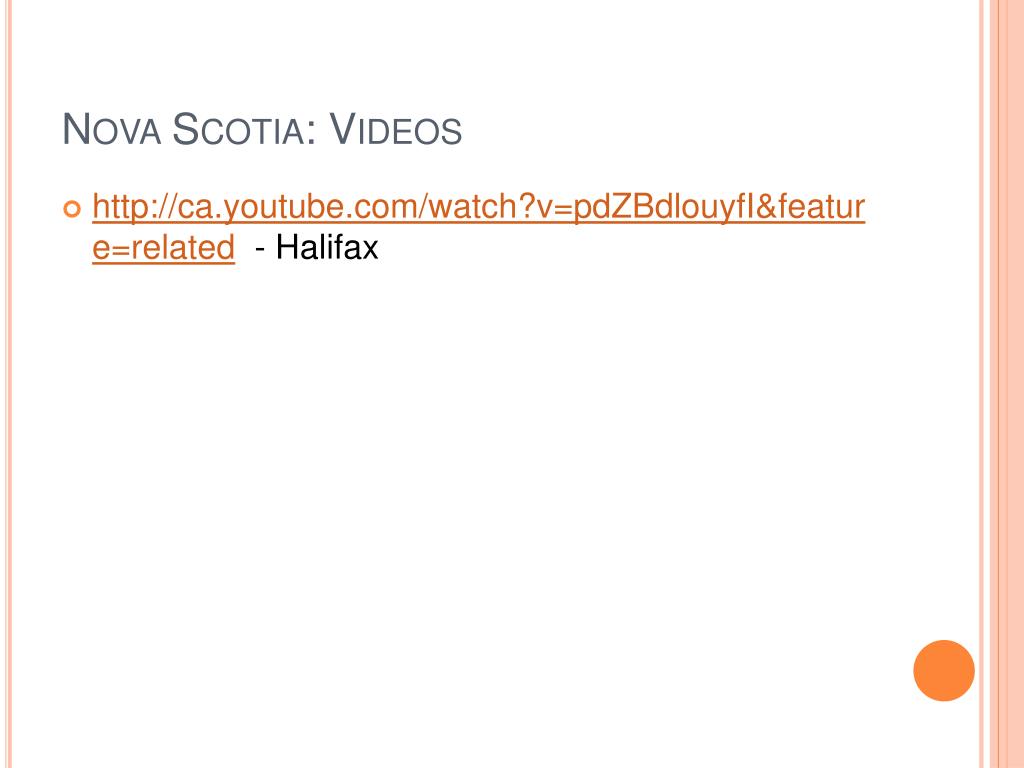The width and height of the screenshot is (1024, 768).
Task: Select the orange ring bullet marker
Action: point(72,209)
